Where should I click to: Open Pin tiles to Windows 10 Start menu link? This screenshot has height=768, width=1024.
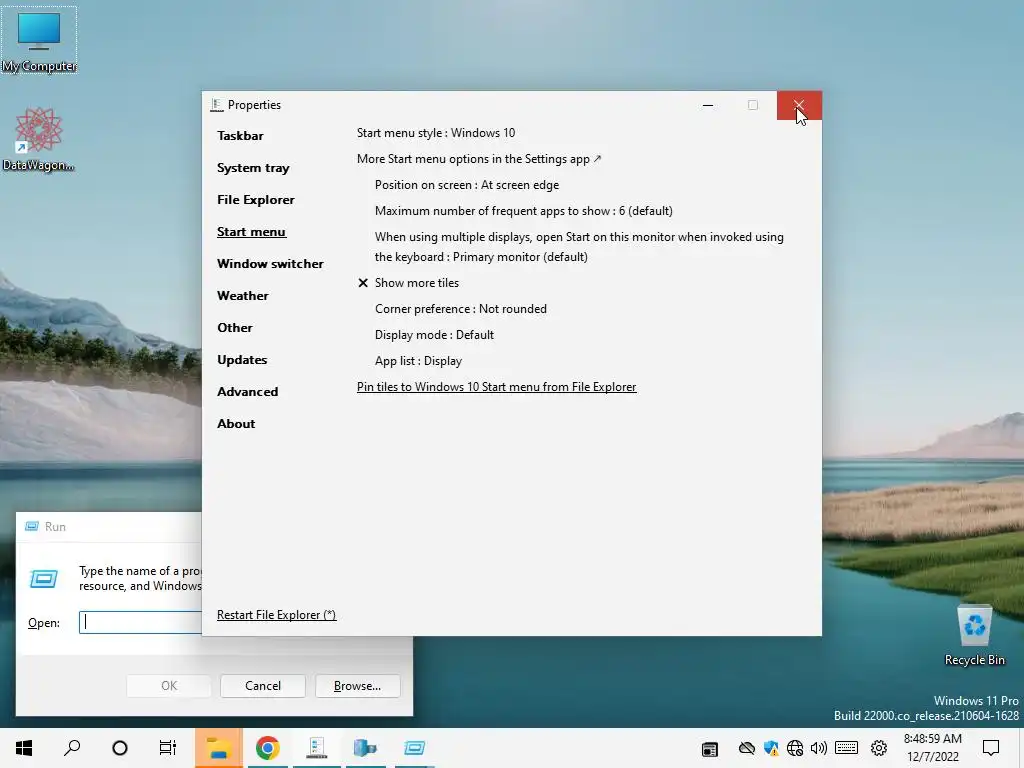(x=496, y=387)
